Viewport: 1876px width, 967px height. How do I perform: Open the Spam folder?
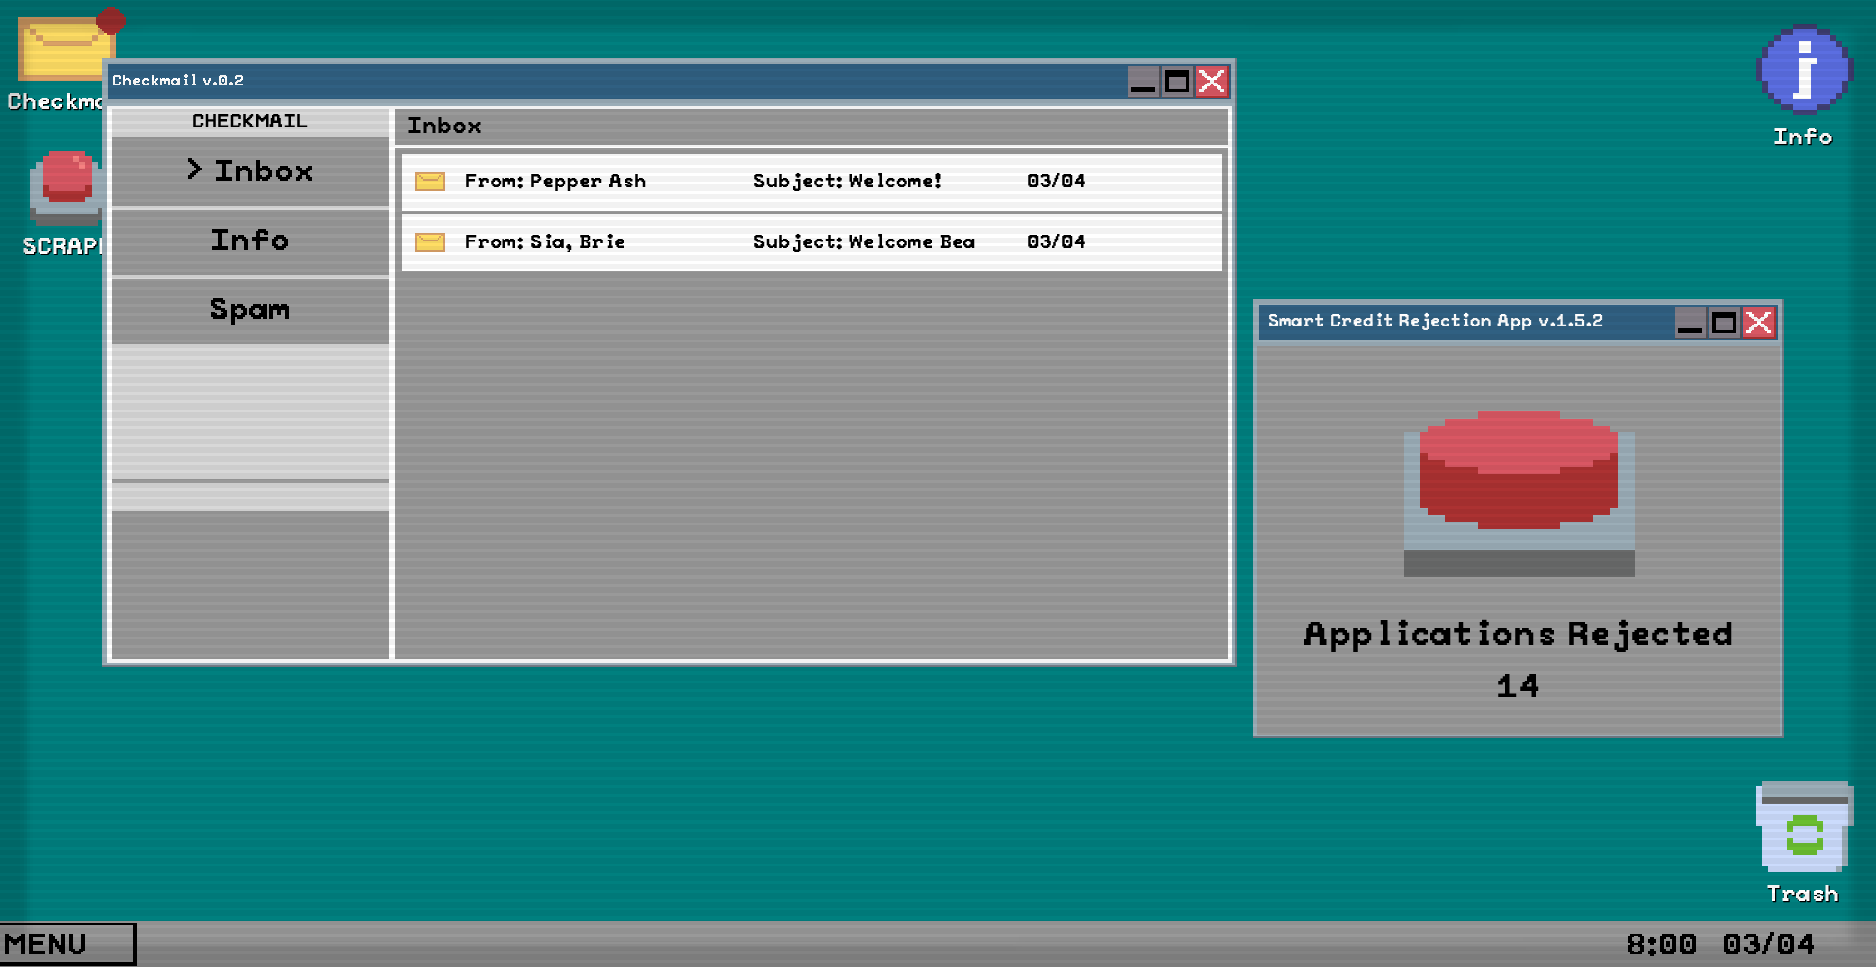click(x=250, y=310)
